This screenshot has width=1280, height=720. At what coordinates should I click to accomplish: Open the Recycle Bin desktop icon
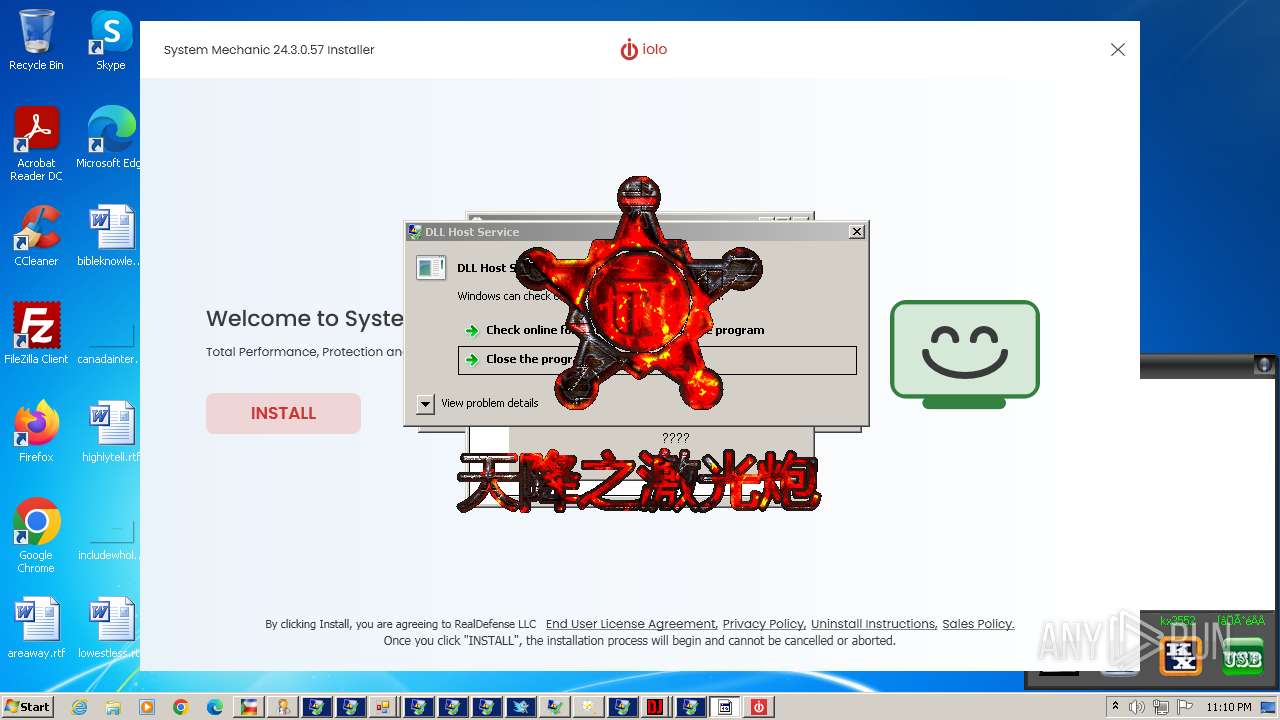36,40
